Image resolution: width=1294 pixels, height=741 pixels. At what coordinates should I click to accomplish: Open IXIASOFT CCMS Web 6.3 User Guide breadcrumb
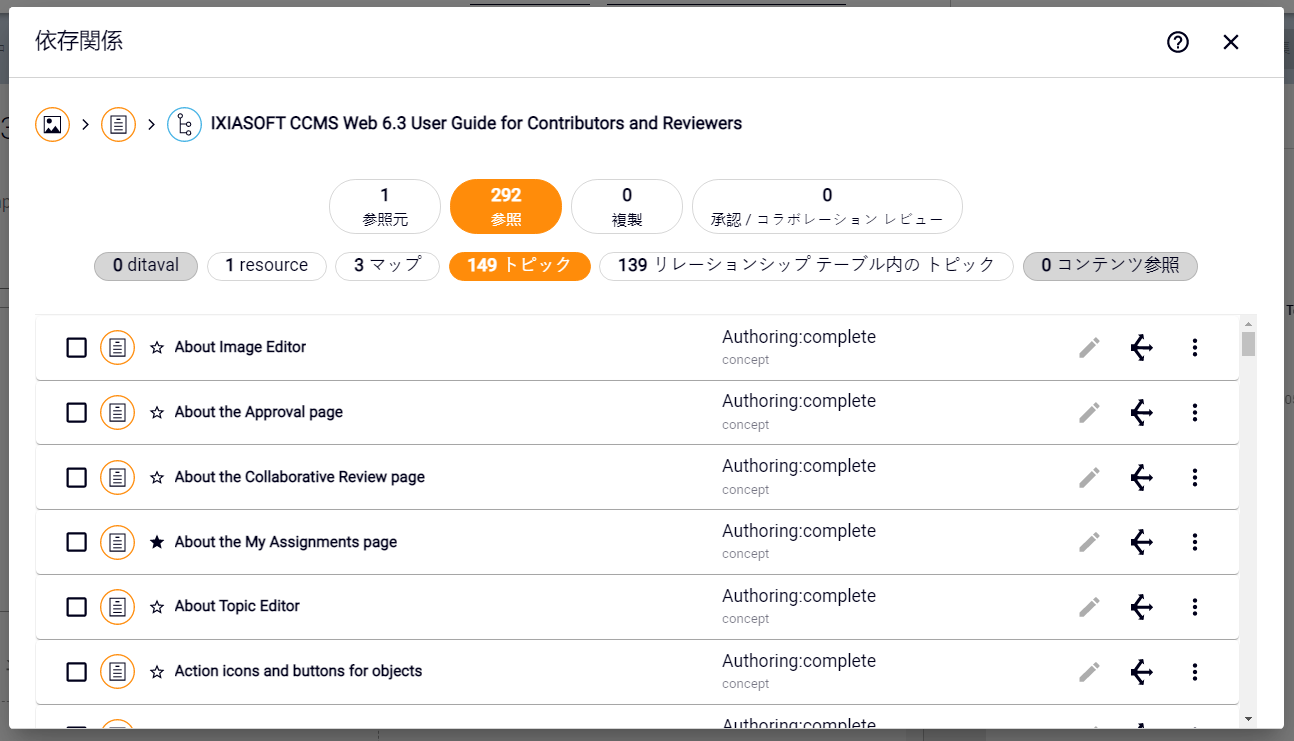(476, 124)
